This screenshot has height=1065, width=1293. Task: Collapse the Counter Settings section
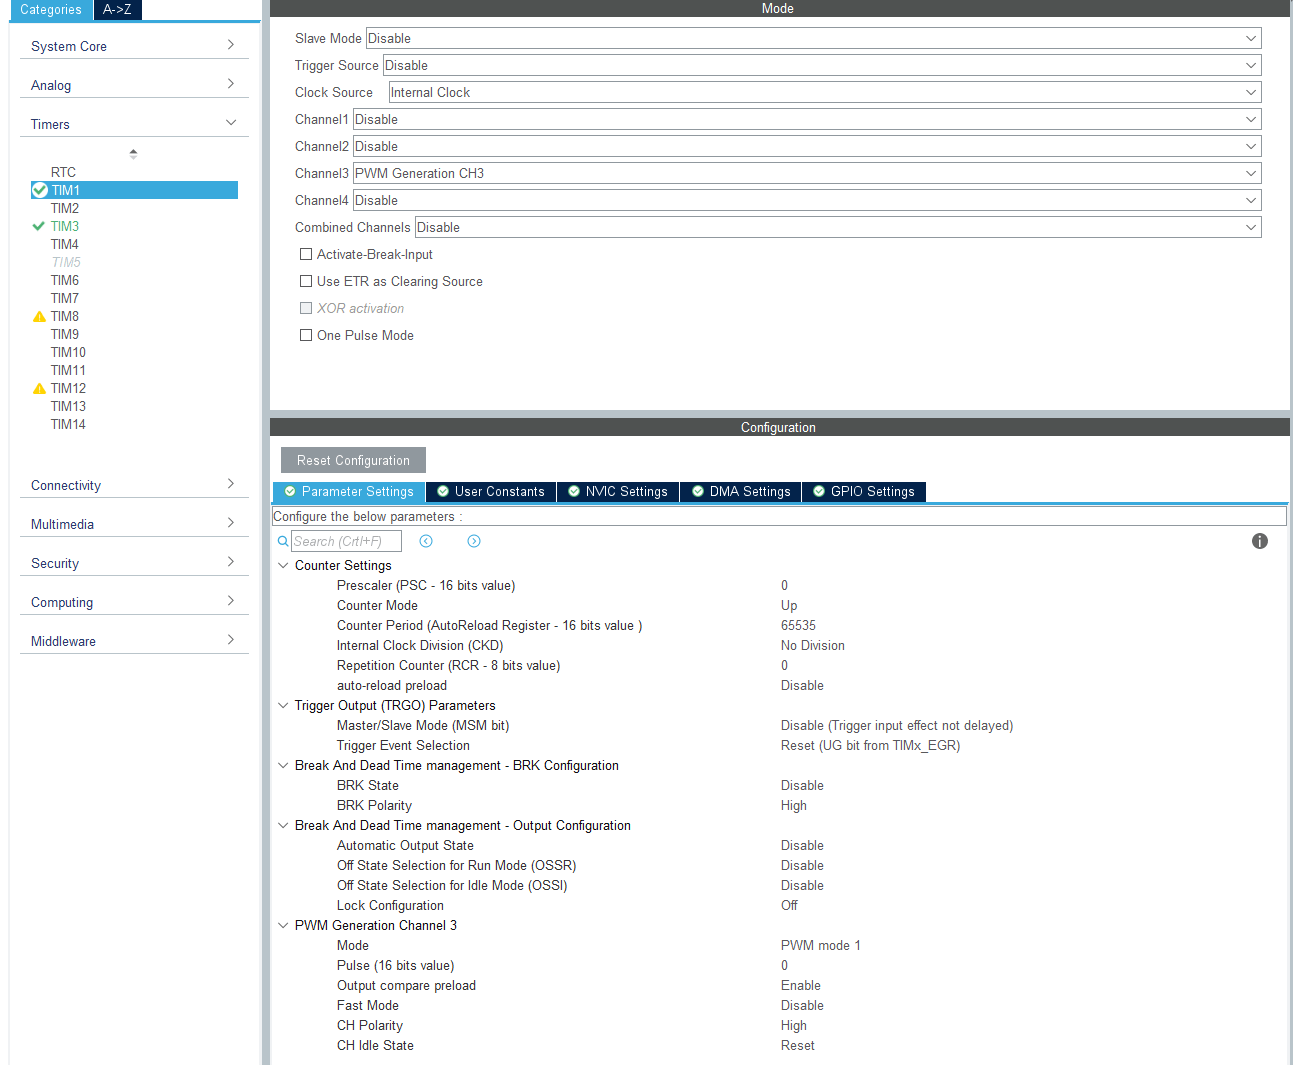coord(283,565)
